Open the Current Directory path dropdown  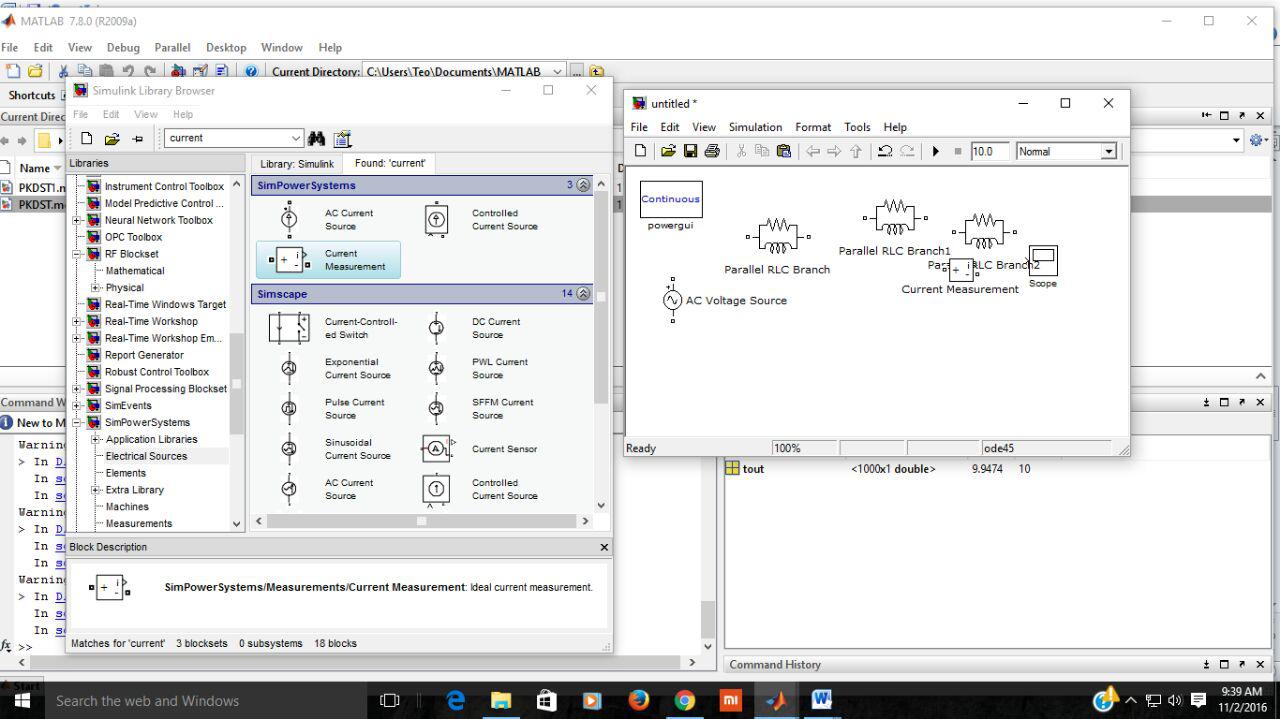pyautogui.click(x=558, y=71)
